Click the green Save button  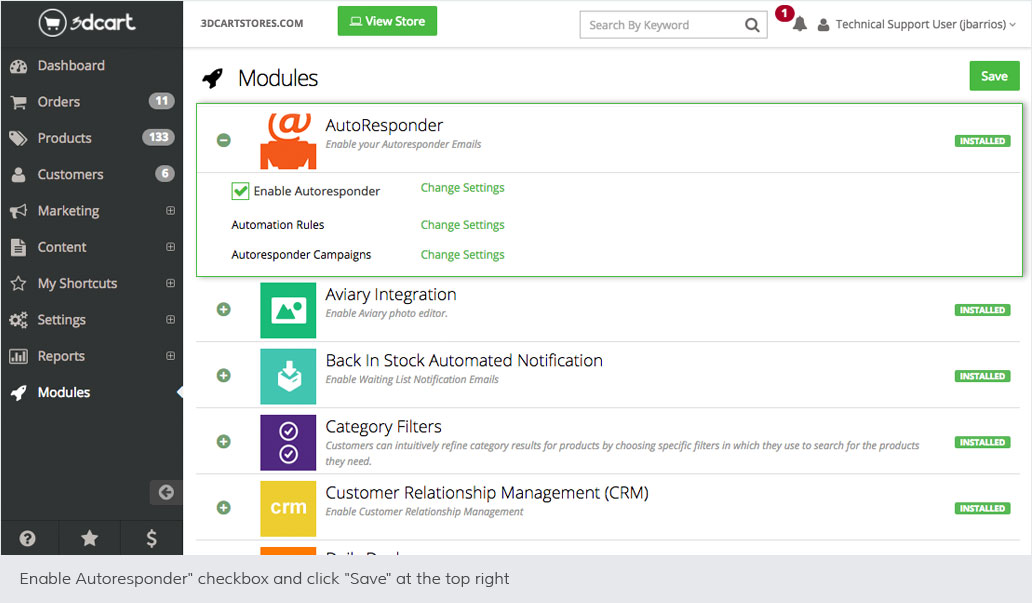tap(994, 76)
